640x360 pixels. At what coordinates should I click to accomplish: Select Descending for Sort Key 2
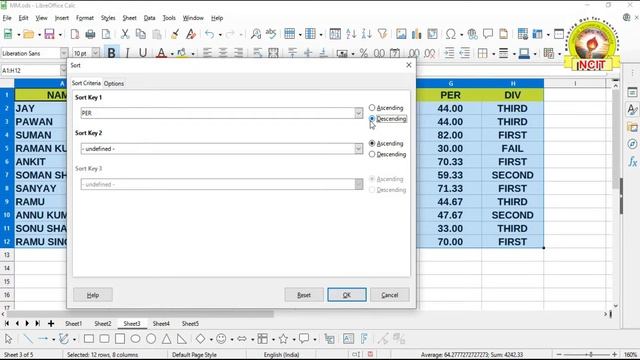pos(387,154)
